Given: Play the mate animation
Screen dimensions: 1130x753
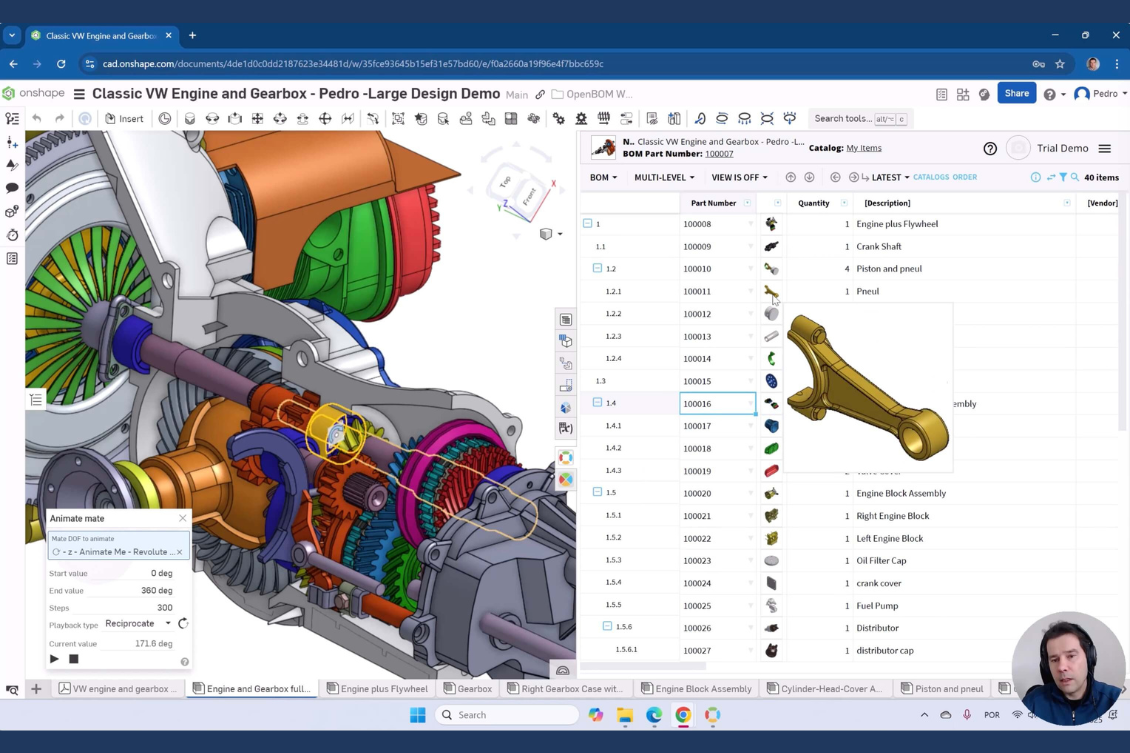Looking at the screenshot, I should [54, 659].
